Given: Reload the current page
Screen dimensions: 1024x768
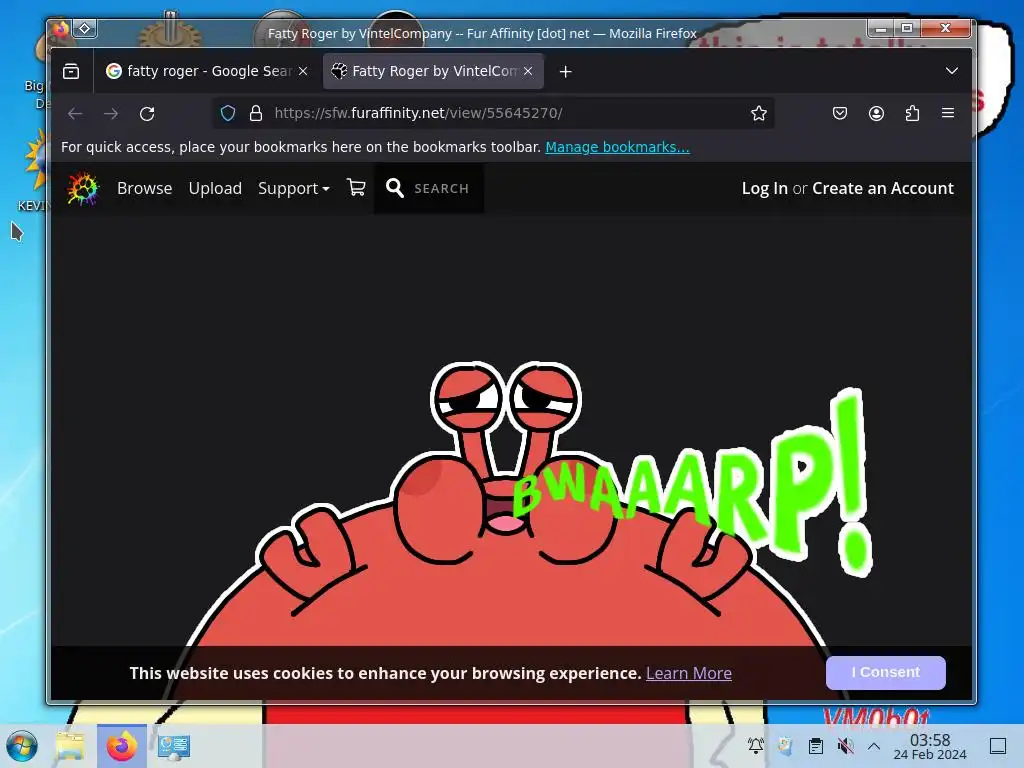Looking at the screenshot, I should point(147,114).
